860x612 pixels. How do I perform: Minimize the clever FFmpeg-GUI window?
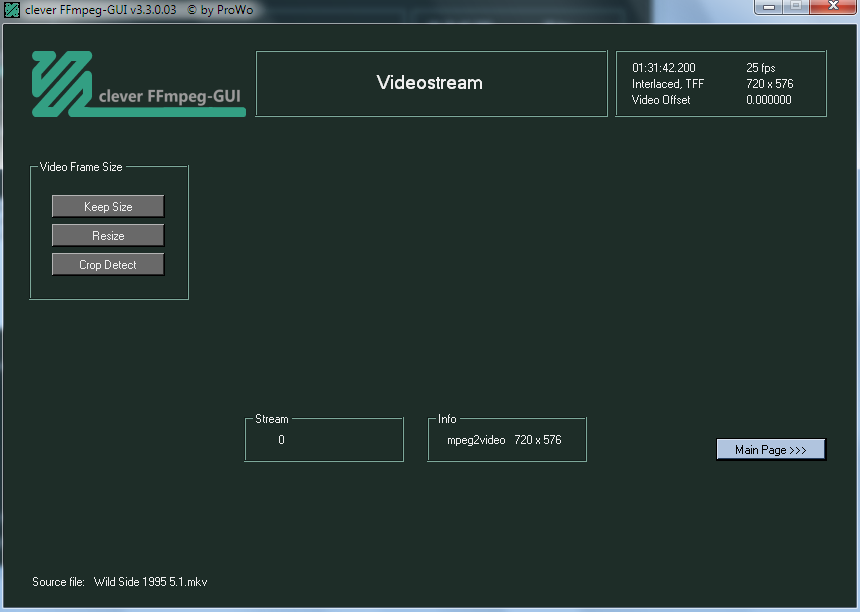point(769,7)
